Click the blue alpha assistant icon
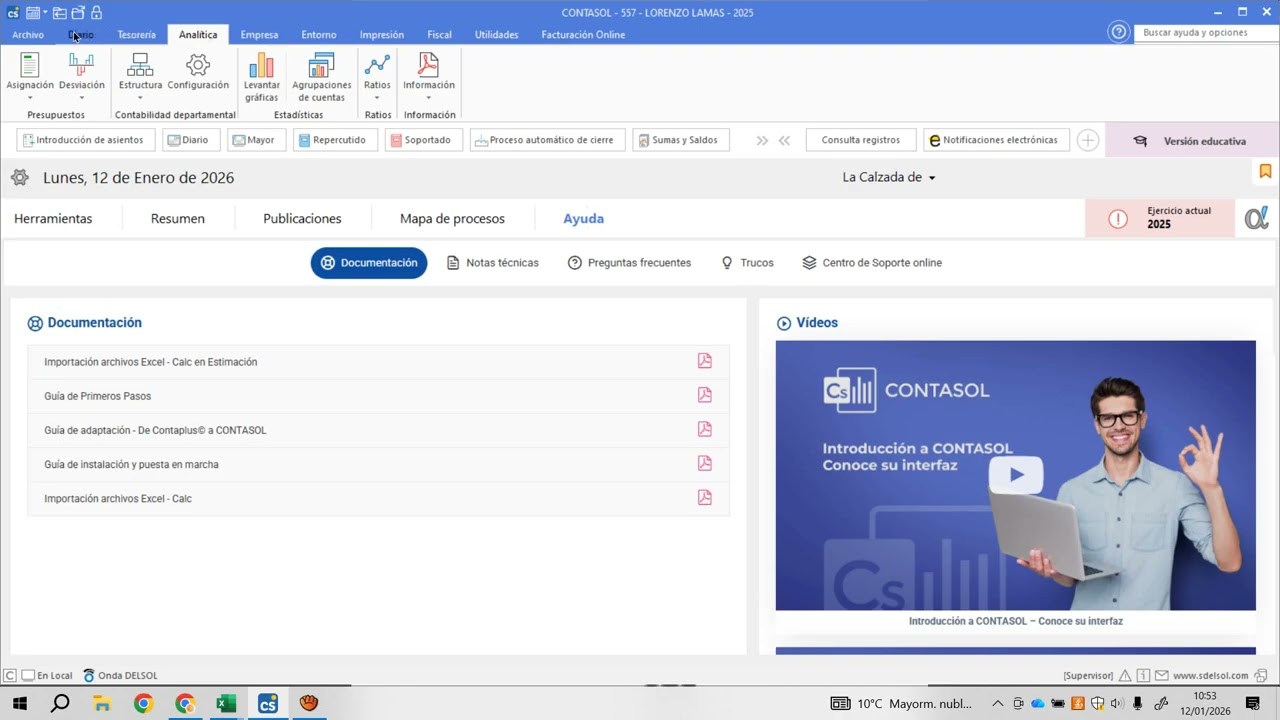Viewport: 1280px width, 720px height. [1256, 218]
